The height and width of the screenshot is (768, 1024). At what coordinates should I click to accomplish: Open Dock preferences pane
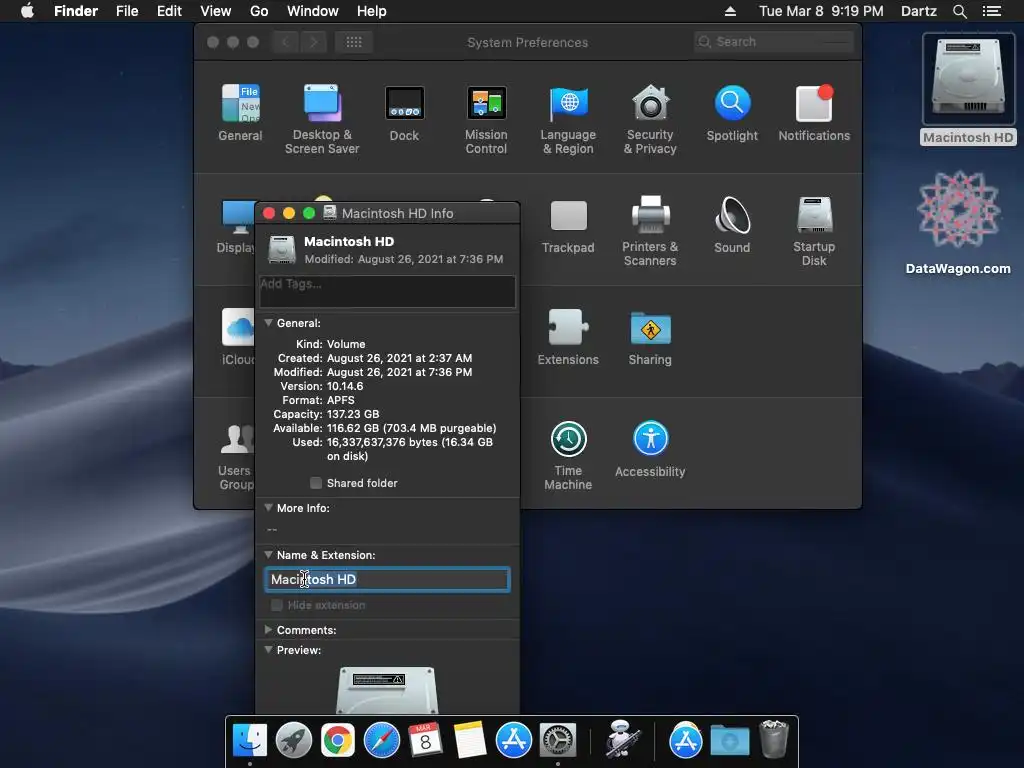[x=404, y=112]
